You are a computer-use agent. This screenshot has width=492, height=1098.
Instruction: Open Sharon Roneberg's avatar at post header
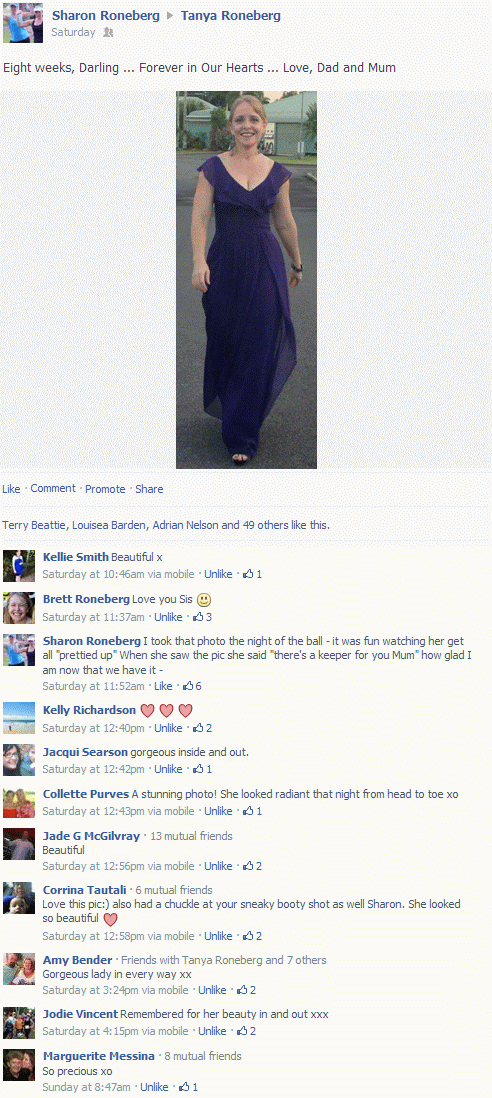pyautogui.click(x=23, y=22)
